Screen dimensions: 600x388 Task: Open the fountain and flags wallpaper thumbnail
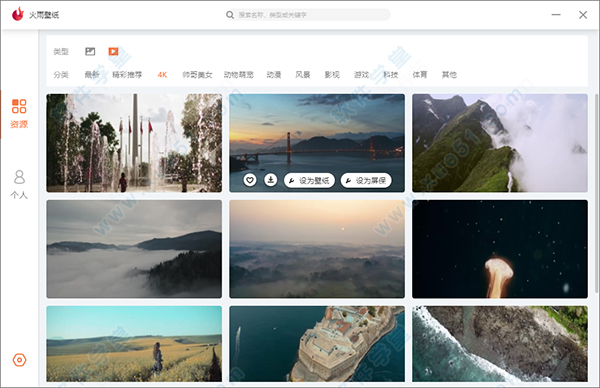click(x=134, y=143)
